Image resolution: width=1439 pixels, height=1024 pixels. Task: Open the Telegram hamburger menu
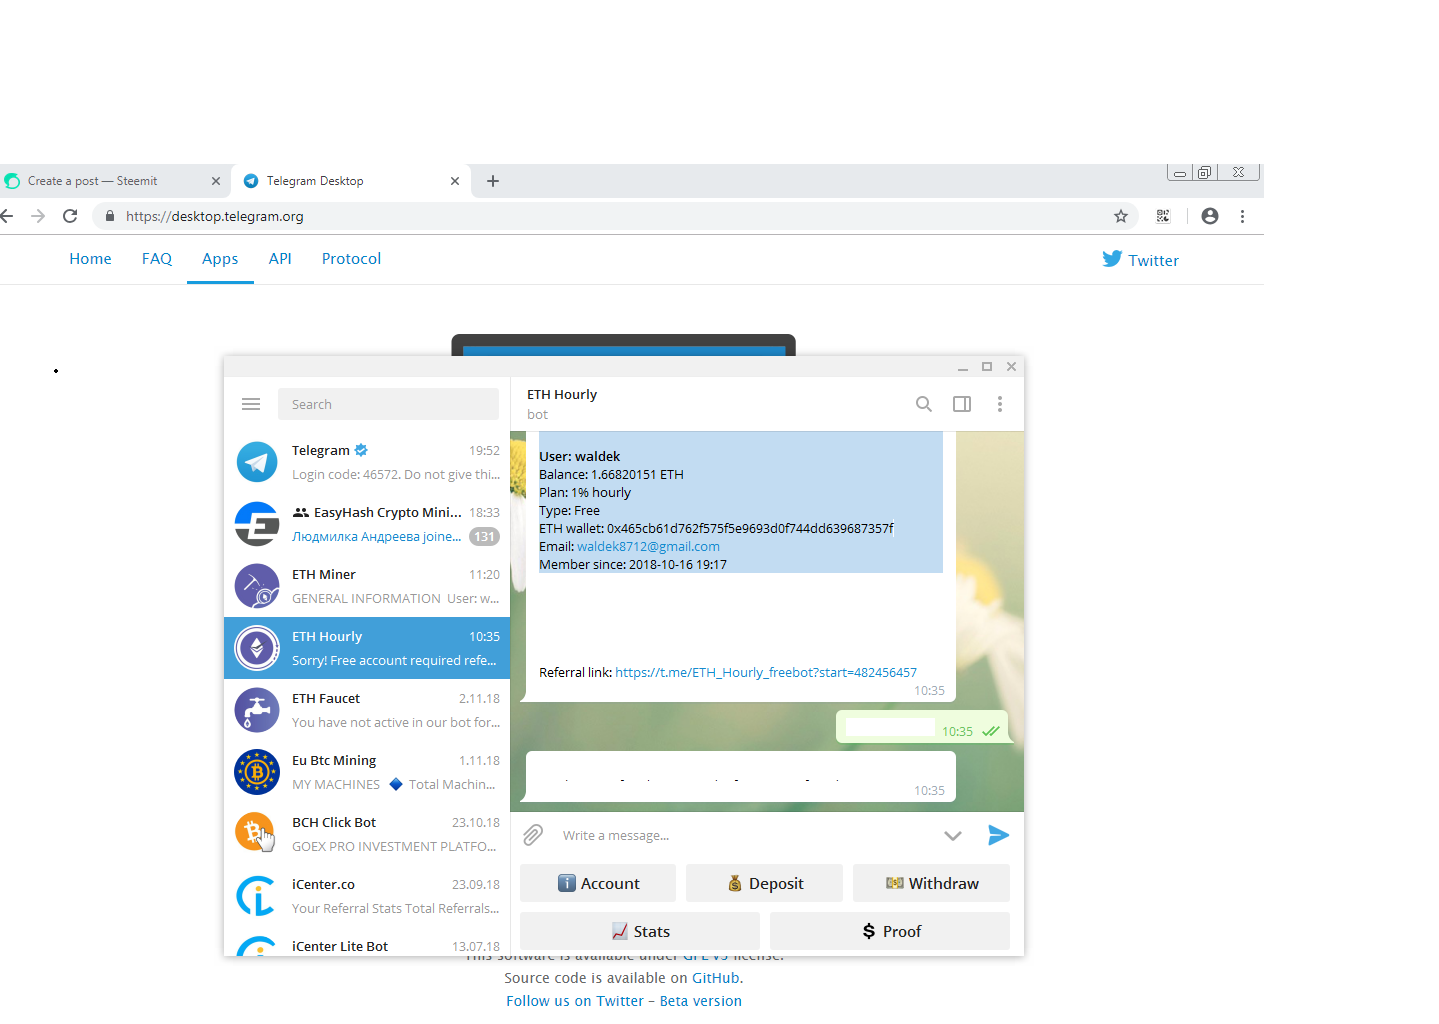[251, 404]
